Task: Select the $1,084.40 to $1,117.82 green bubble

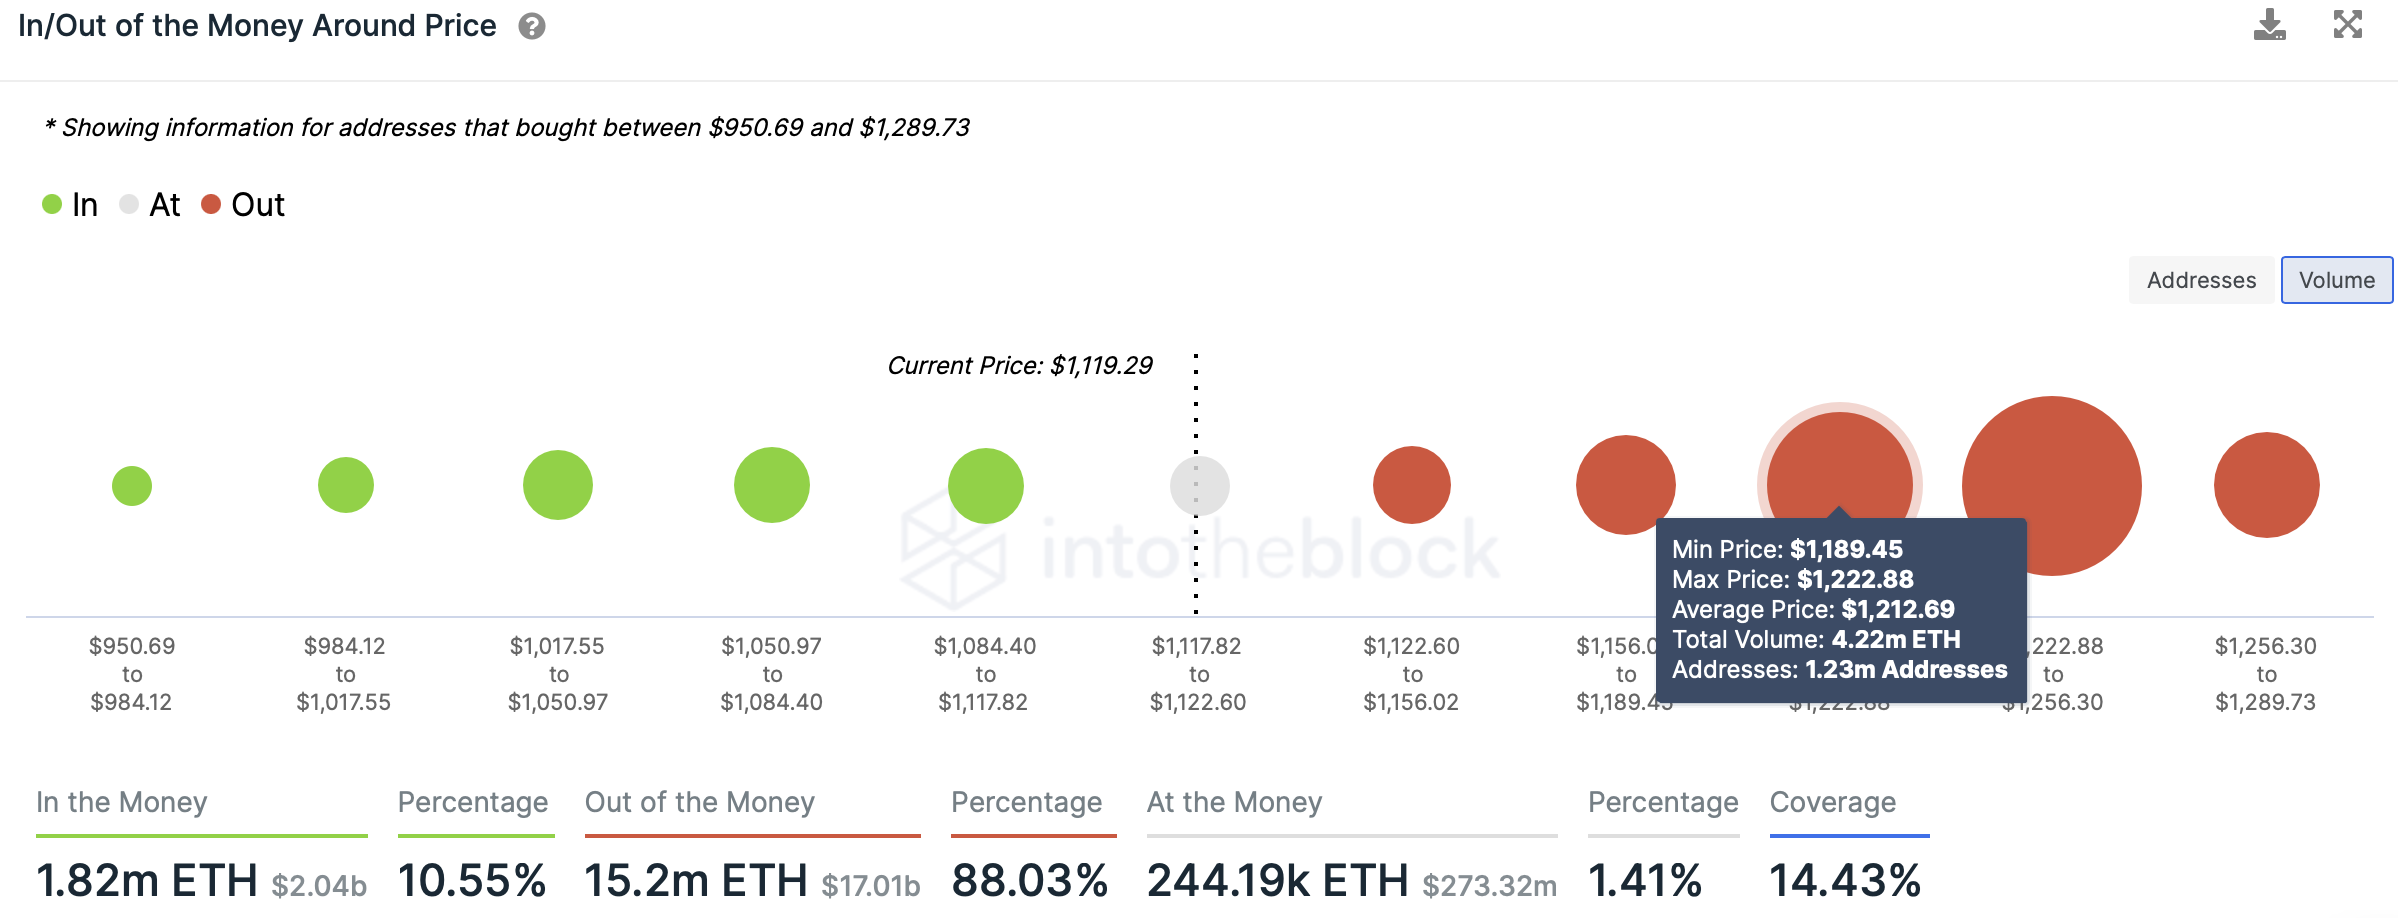Action: pyautogui.click(x=986, y=486)
